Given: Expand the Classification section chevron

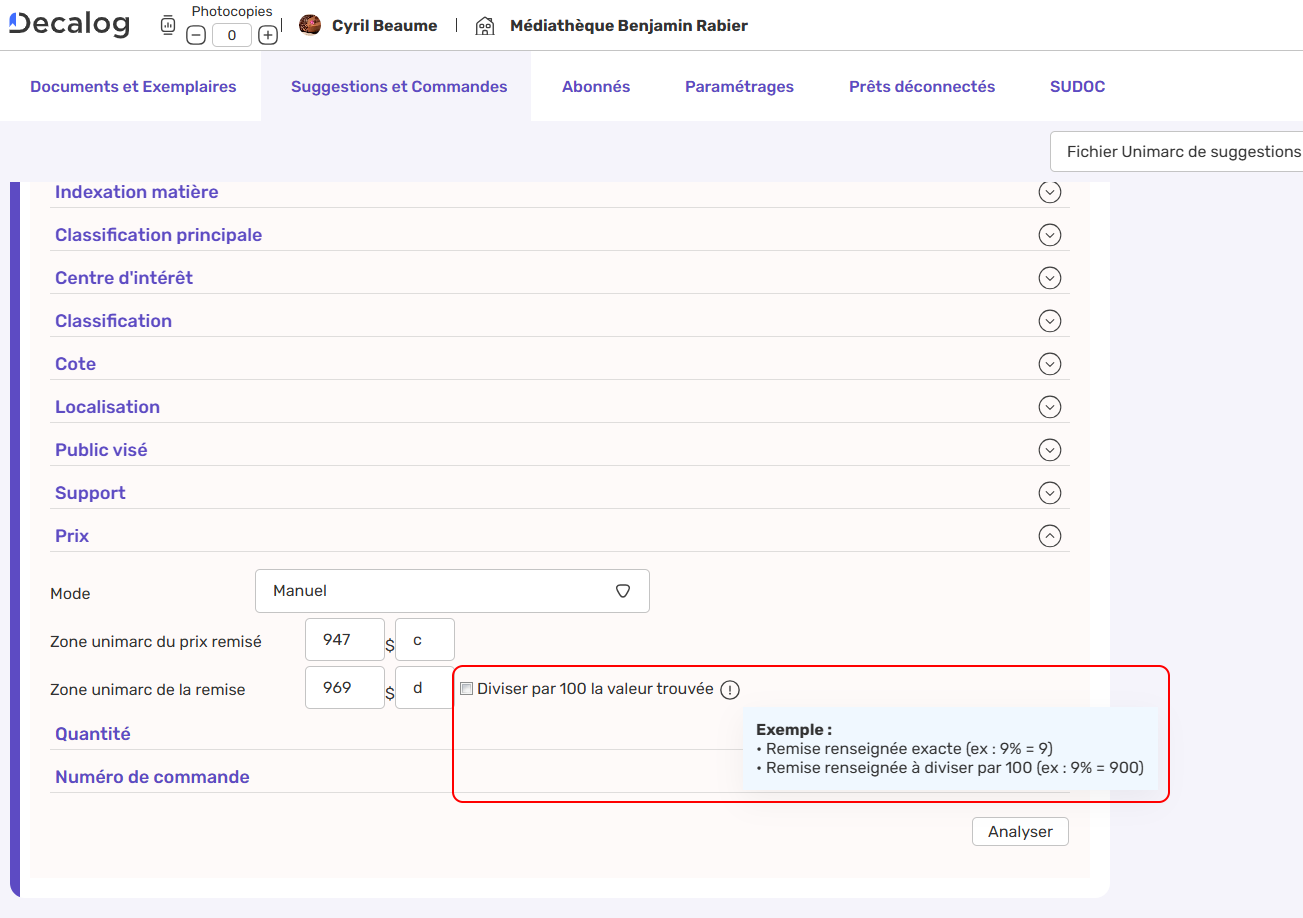Looking at the screenshot, I should [x=1050, y=321].
